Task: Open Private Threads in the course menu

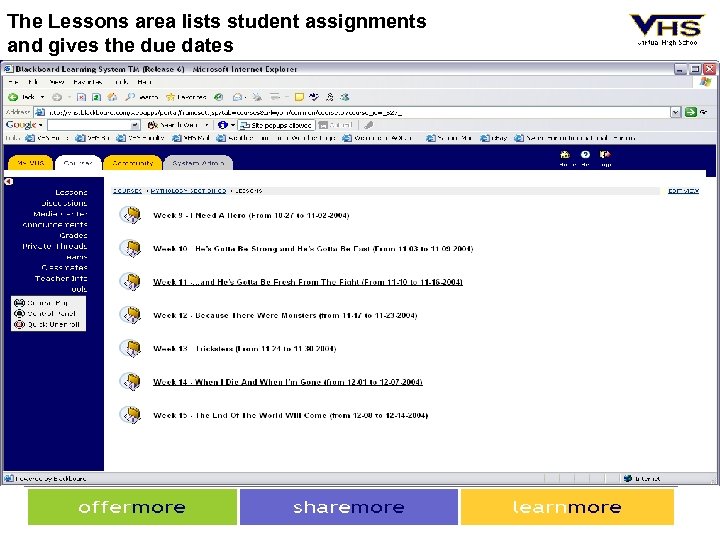Action: tap(55, 246)
